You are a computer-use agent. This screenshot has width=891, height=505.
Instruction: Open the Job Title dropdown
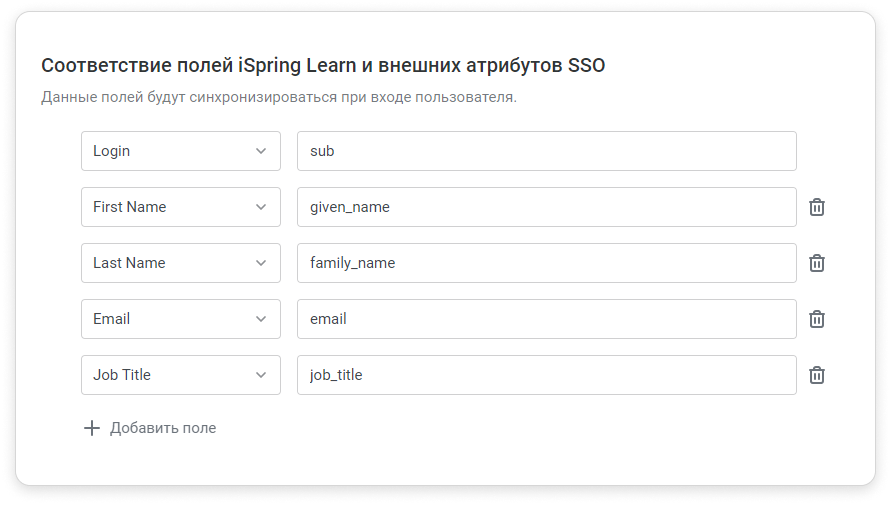point(181,375)
